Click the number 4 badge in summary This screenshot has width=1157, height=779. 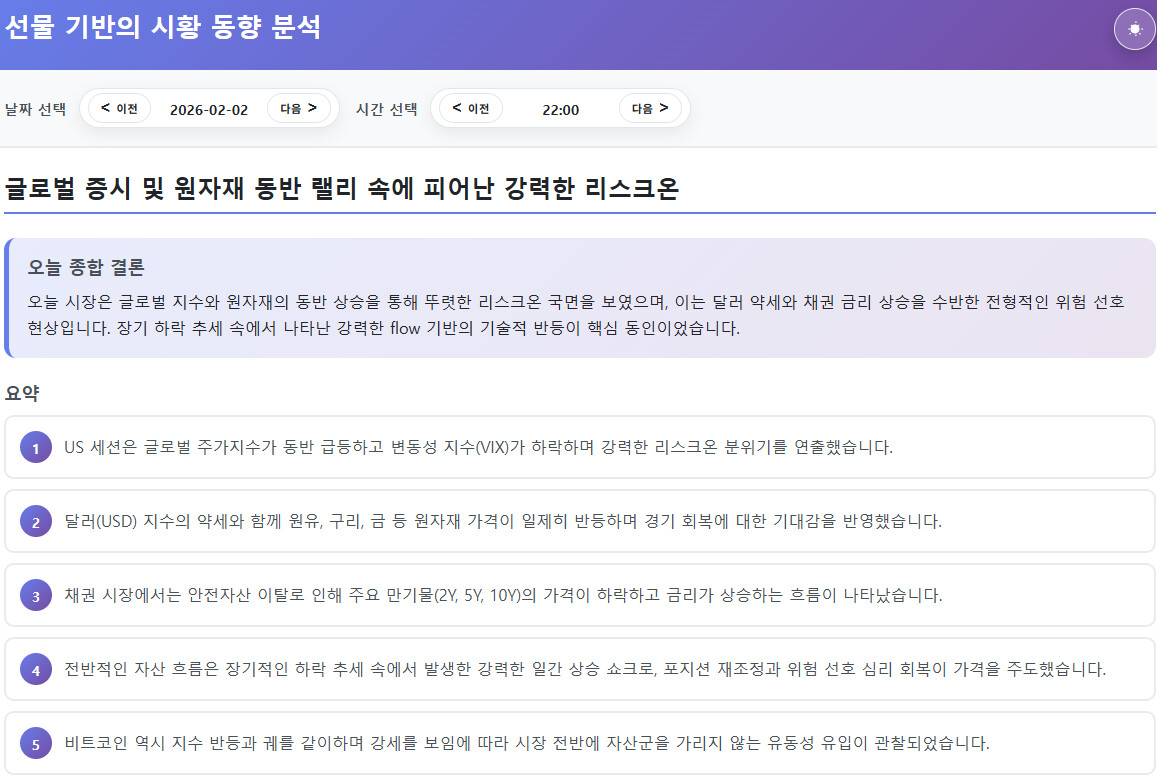35,670
